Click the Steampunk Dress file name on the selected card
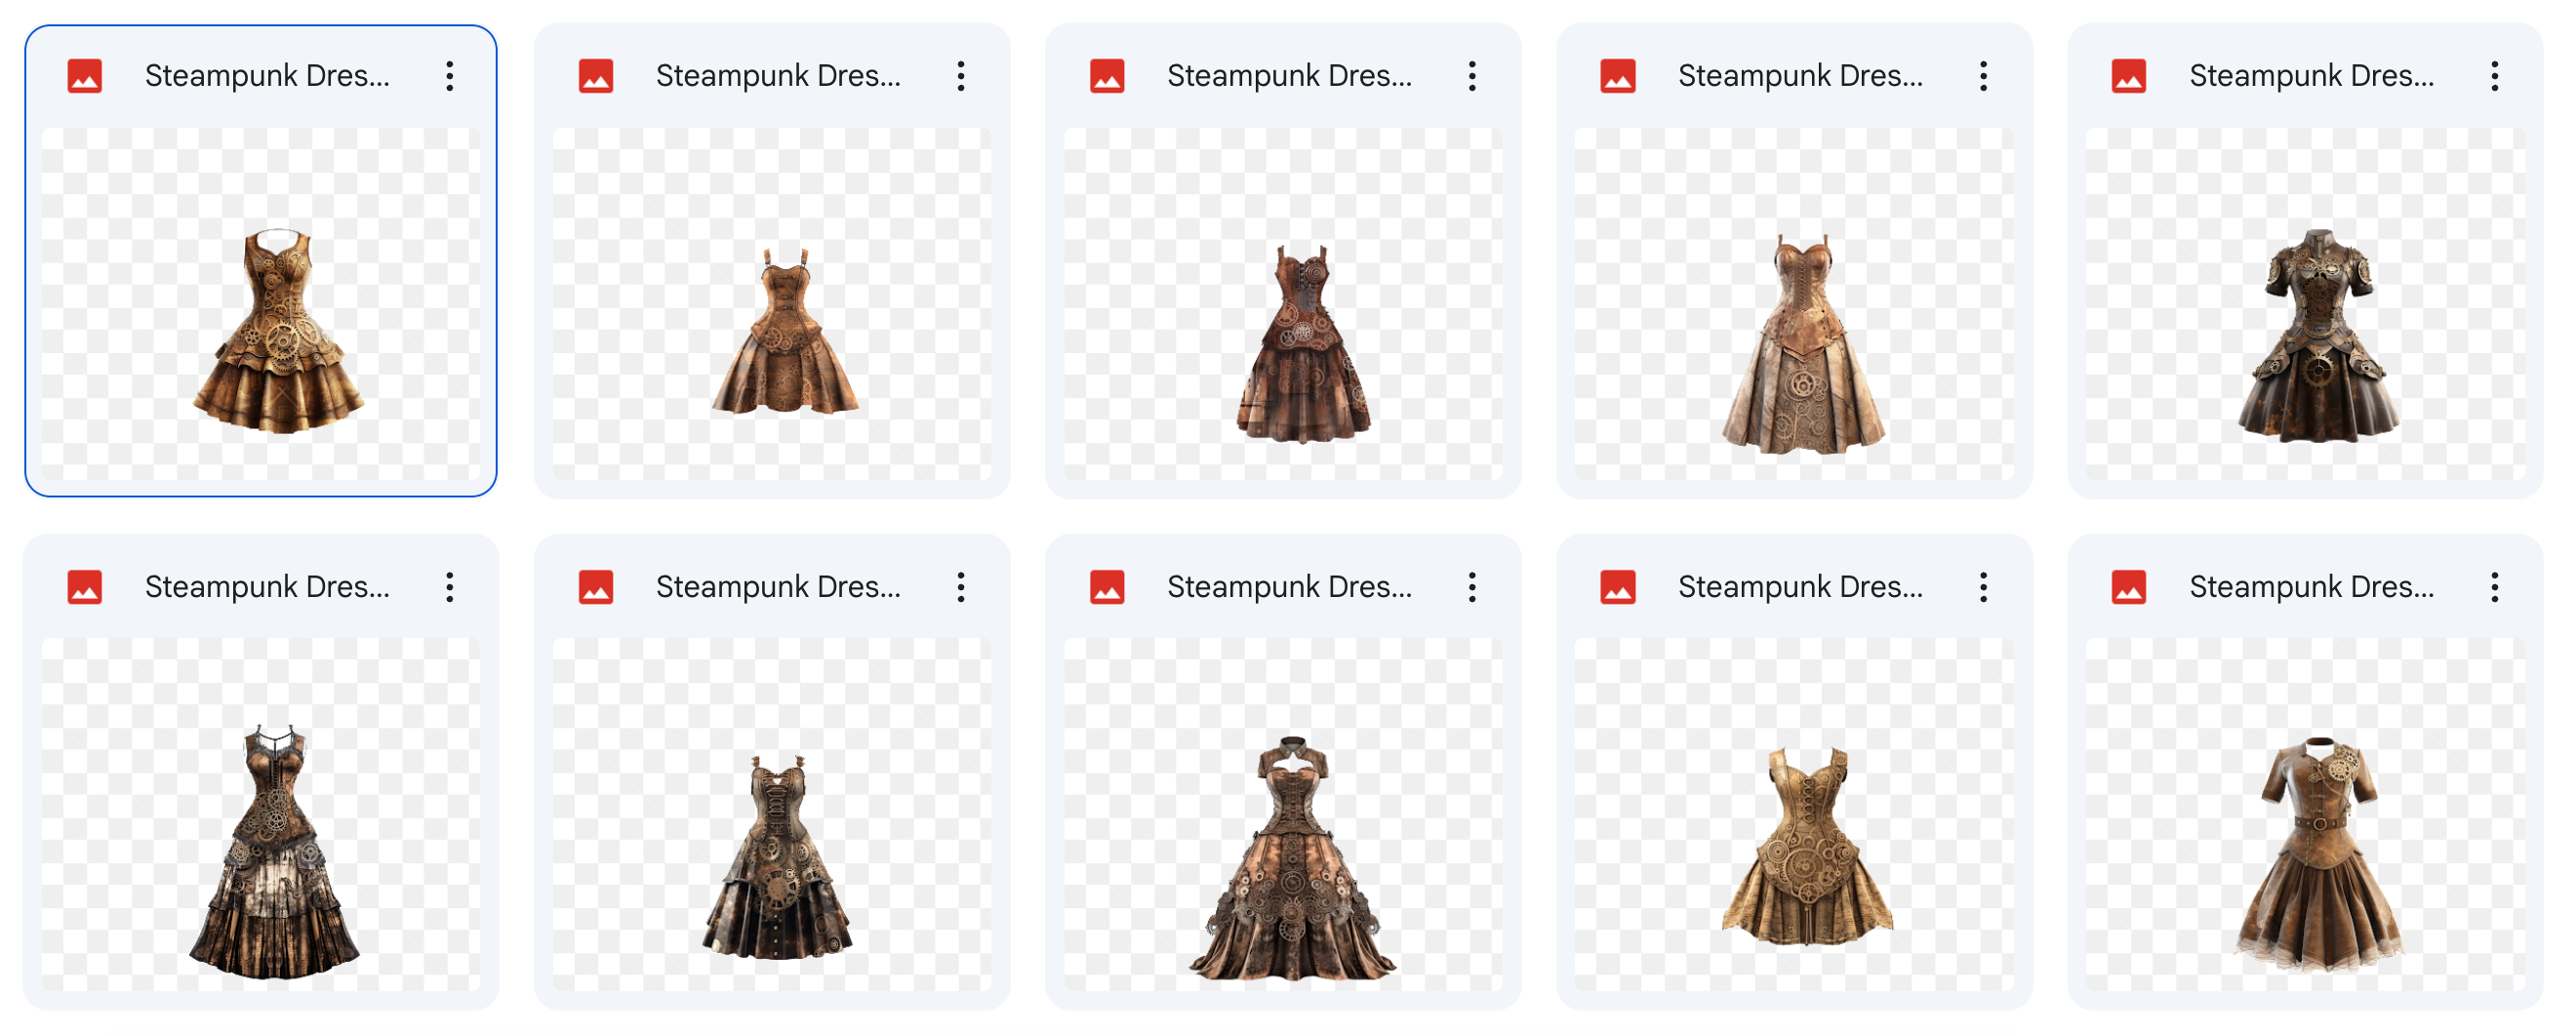 coord(268,75)
